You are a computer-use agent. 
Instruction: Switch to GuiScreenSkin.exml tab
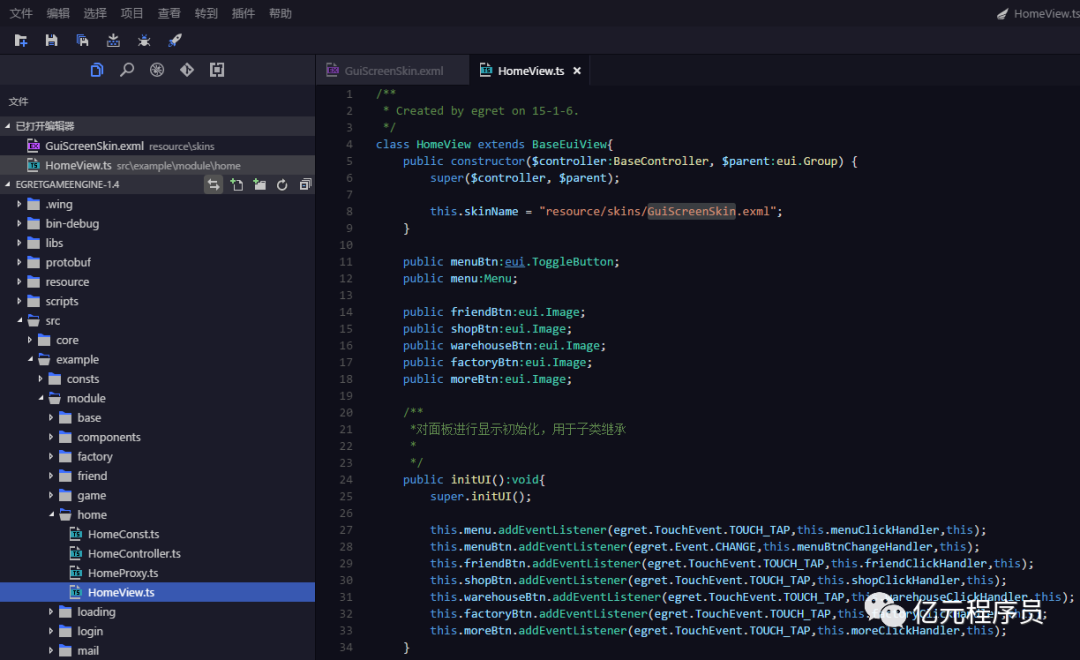click(x=393, y=71)
